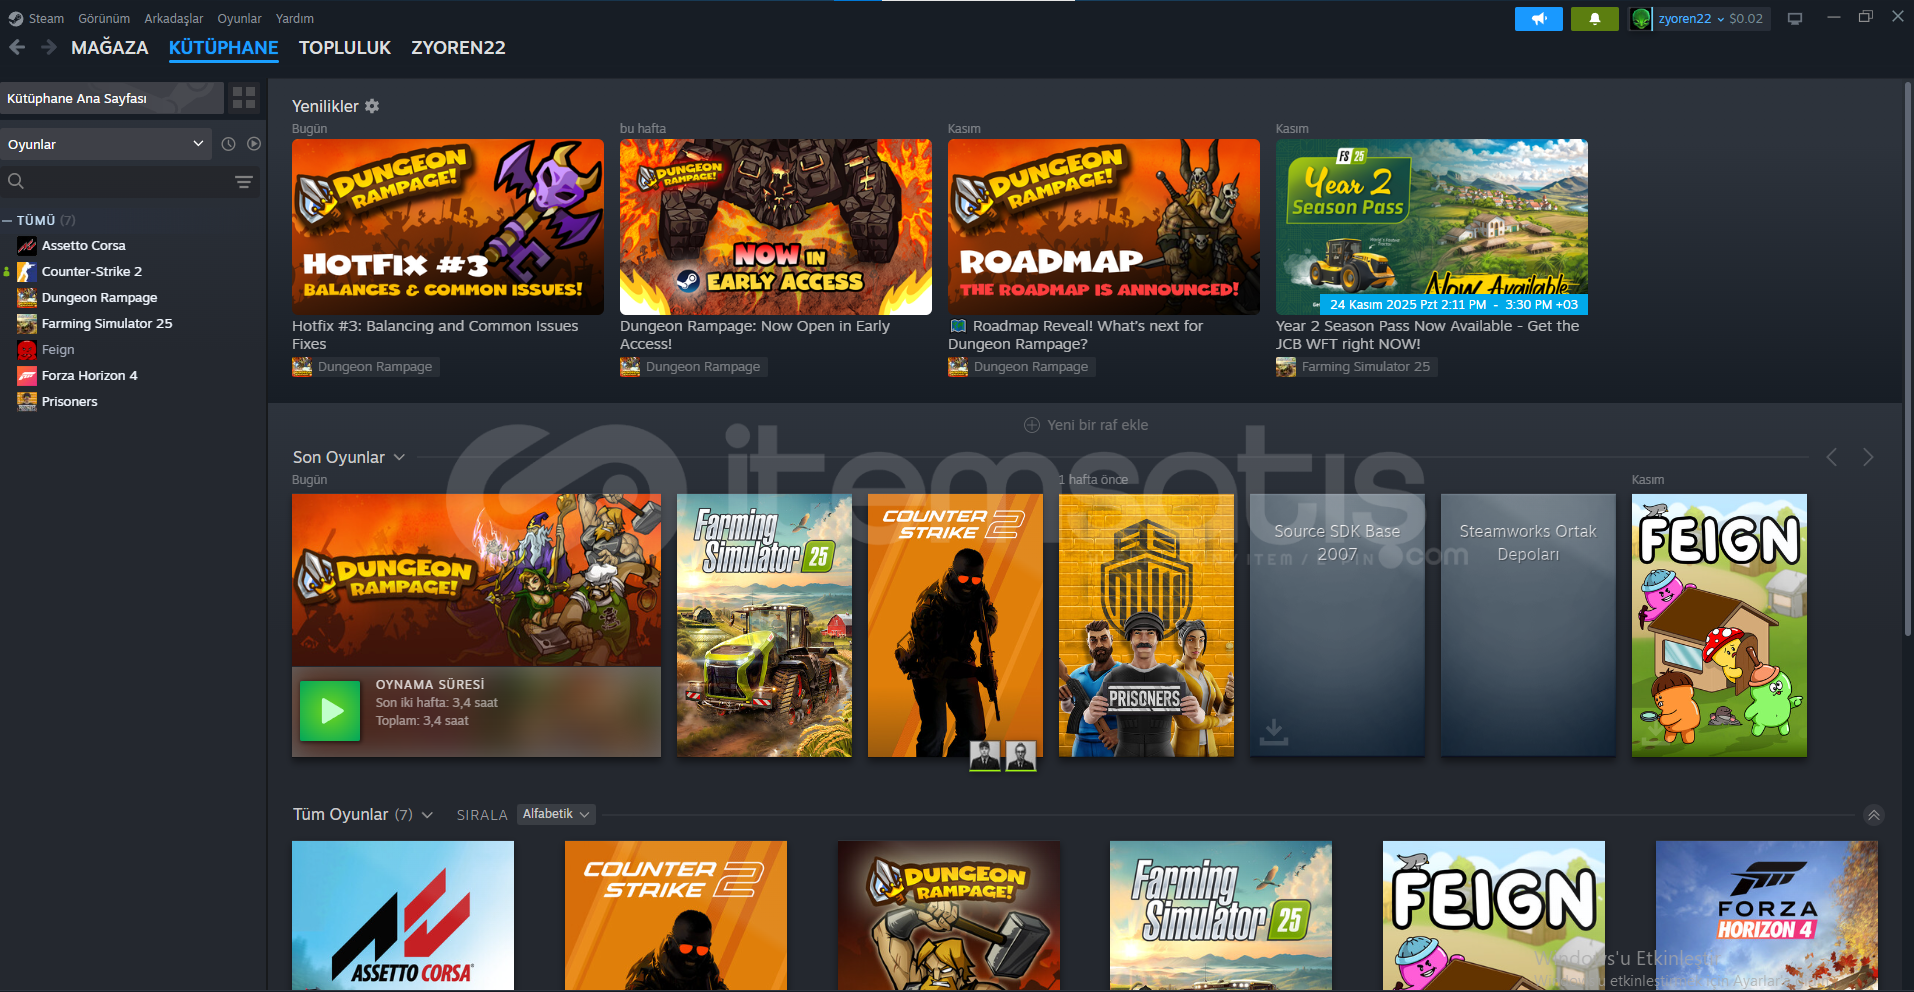
Task: Click the Source SDK Base download icon
Action: pyautogui.click(x=1273, y=732)
